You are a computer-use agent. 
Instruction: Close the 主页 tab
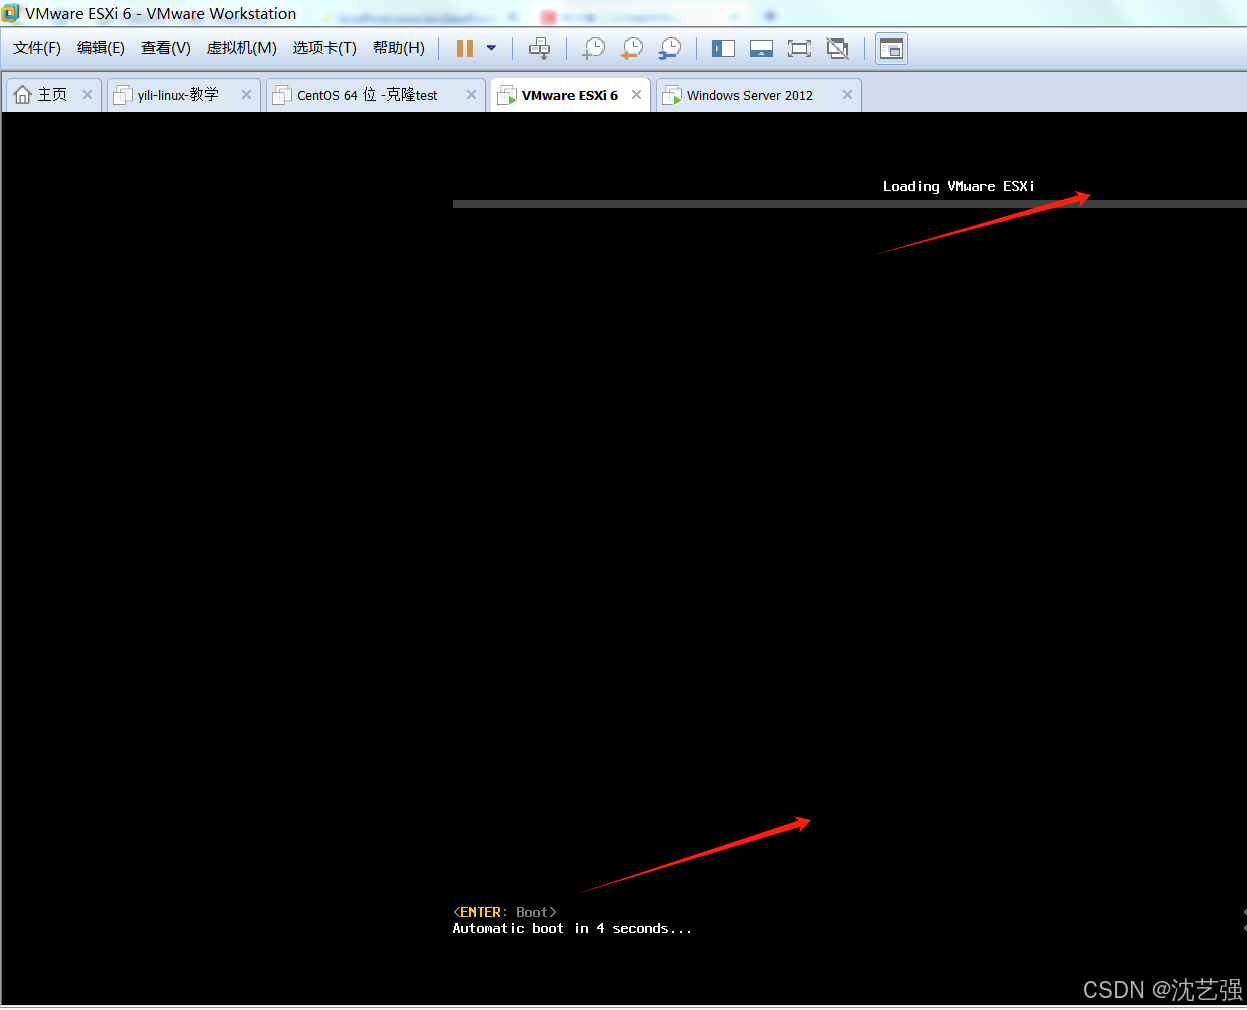(87, 94)
